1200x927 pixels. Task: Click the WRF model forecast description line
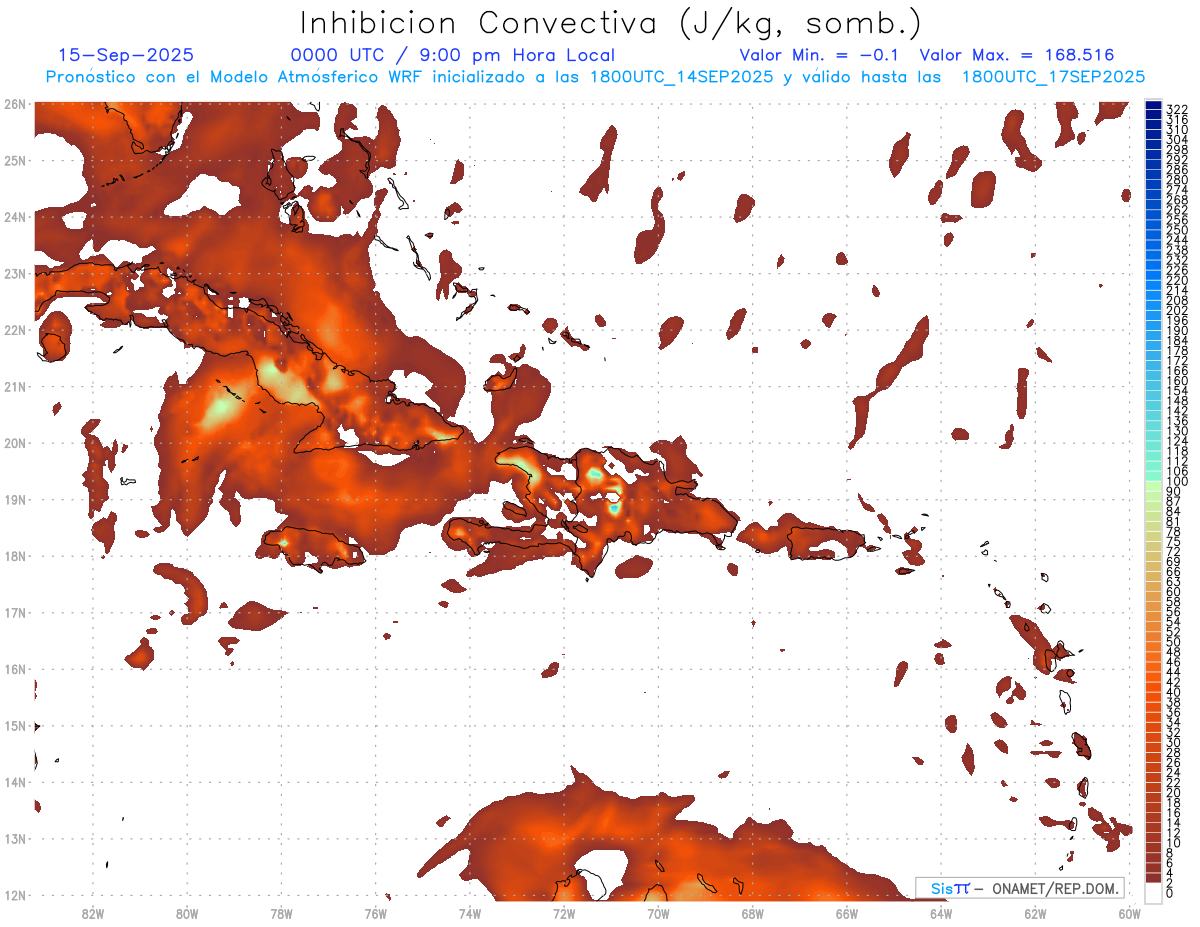click(595, 77)
